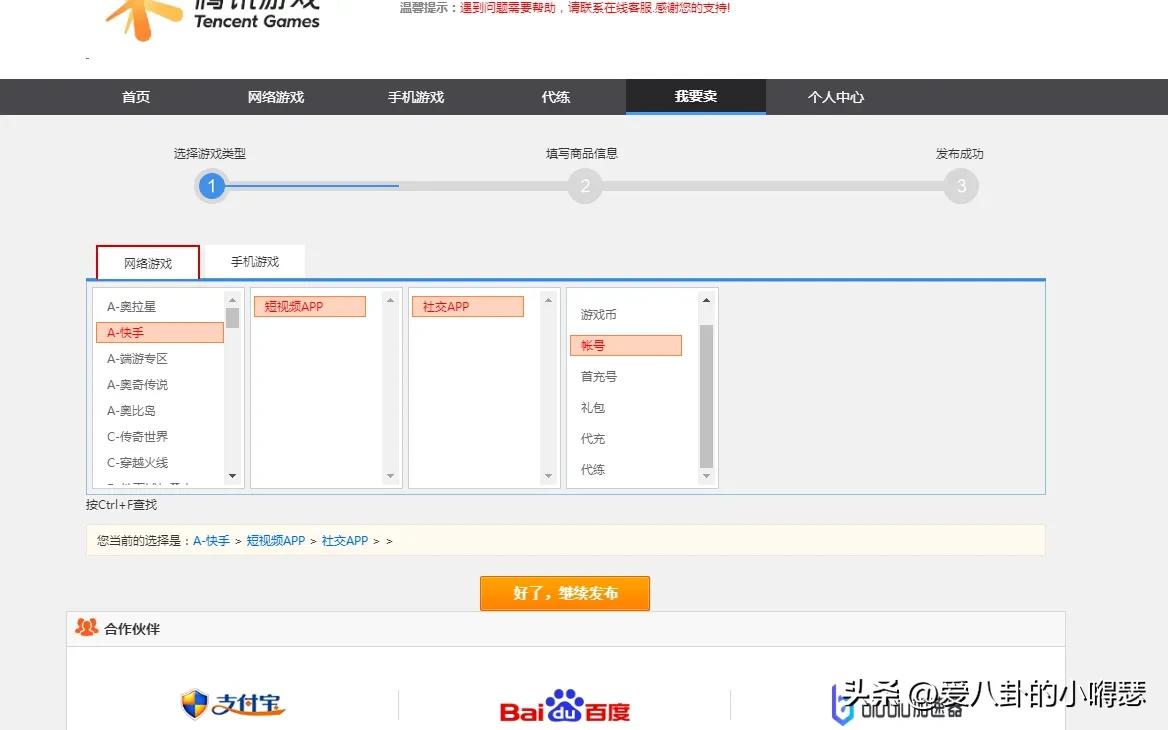Screen dimensions: 1168x730
Task: Open the 首页 menu item
Action: (x=135, y=97)
